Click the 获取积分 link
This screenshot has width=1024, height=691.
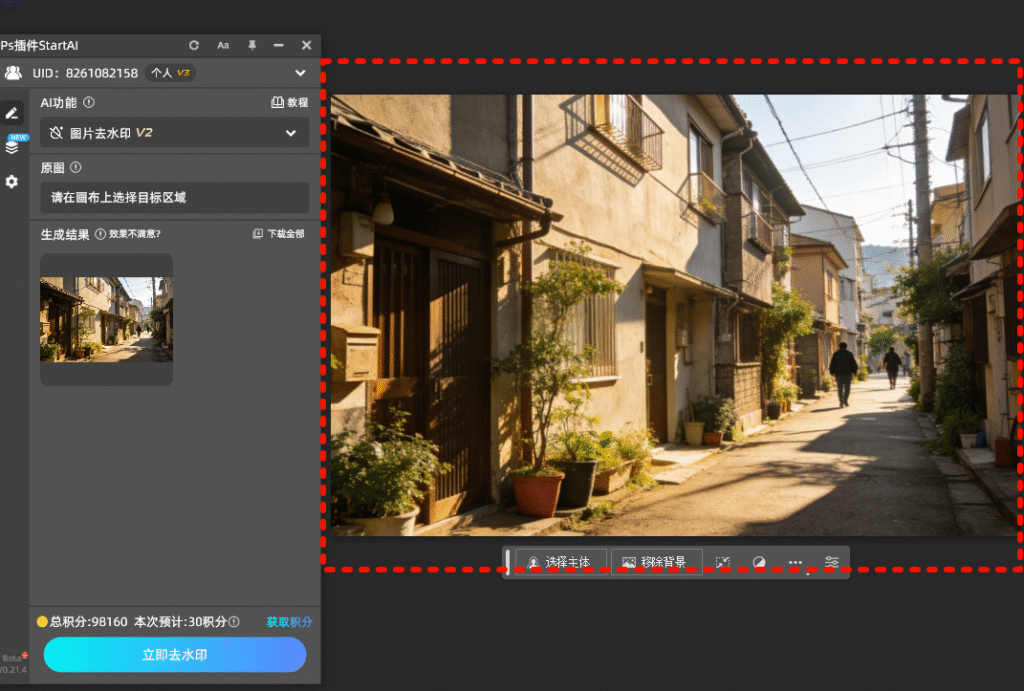click(x=289, y=622)
